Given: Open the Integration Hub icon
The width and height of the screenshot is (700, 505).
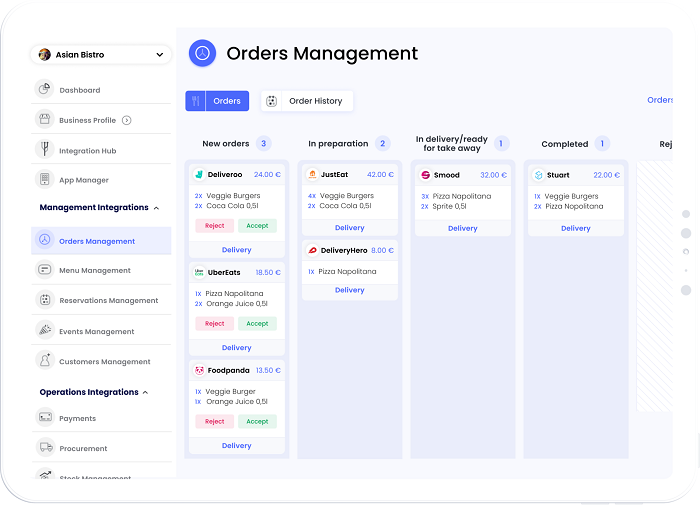Looking at the screenshot, I should point(44,150).
